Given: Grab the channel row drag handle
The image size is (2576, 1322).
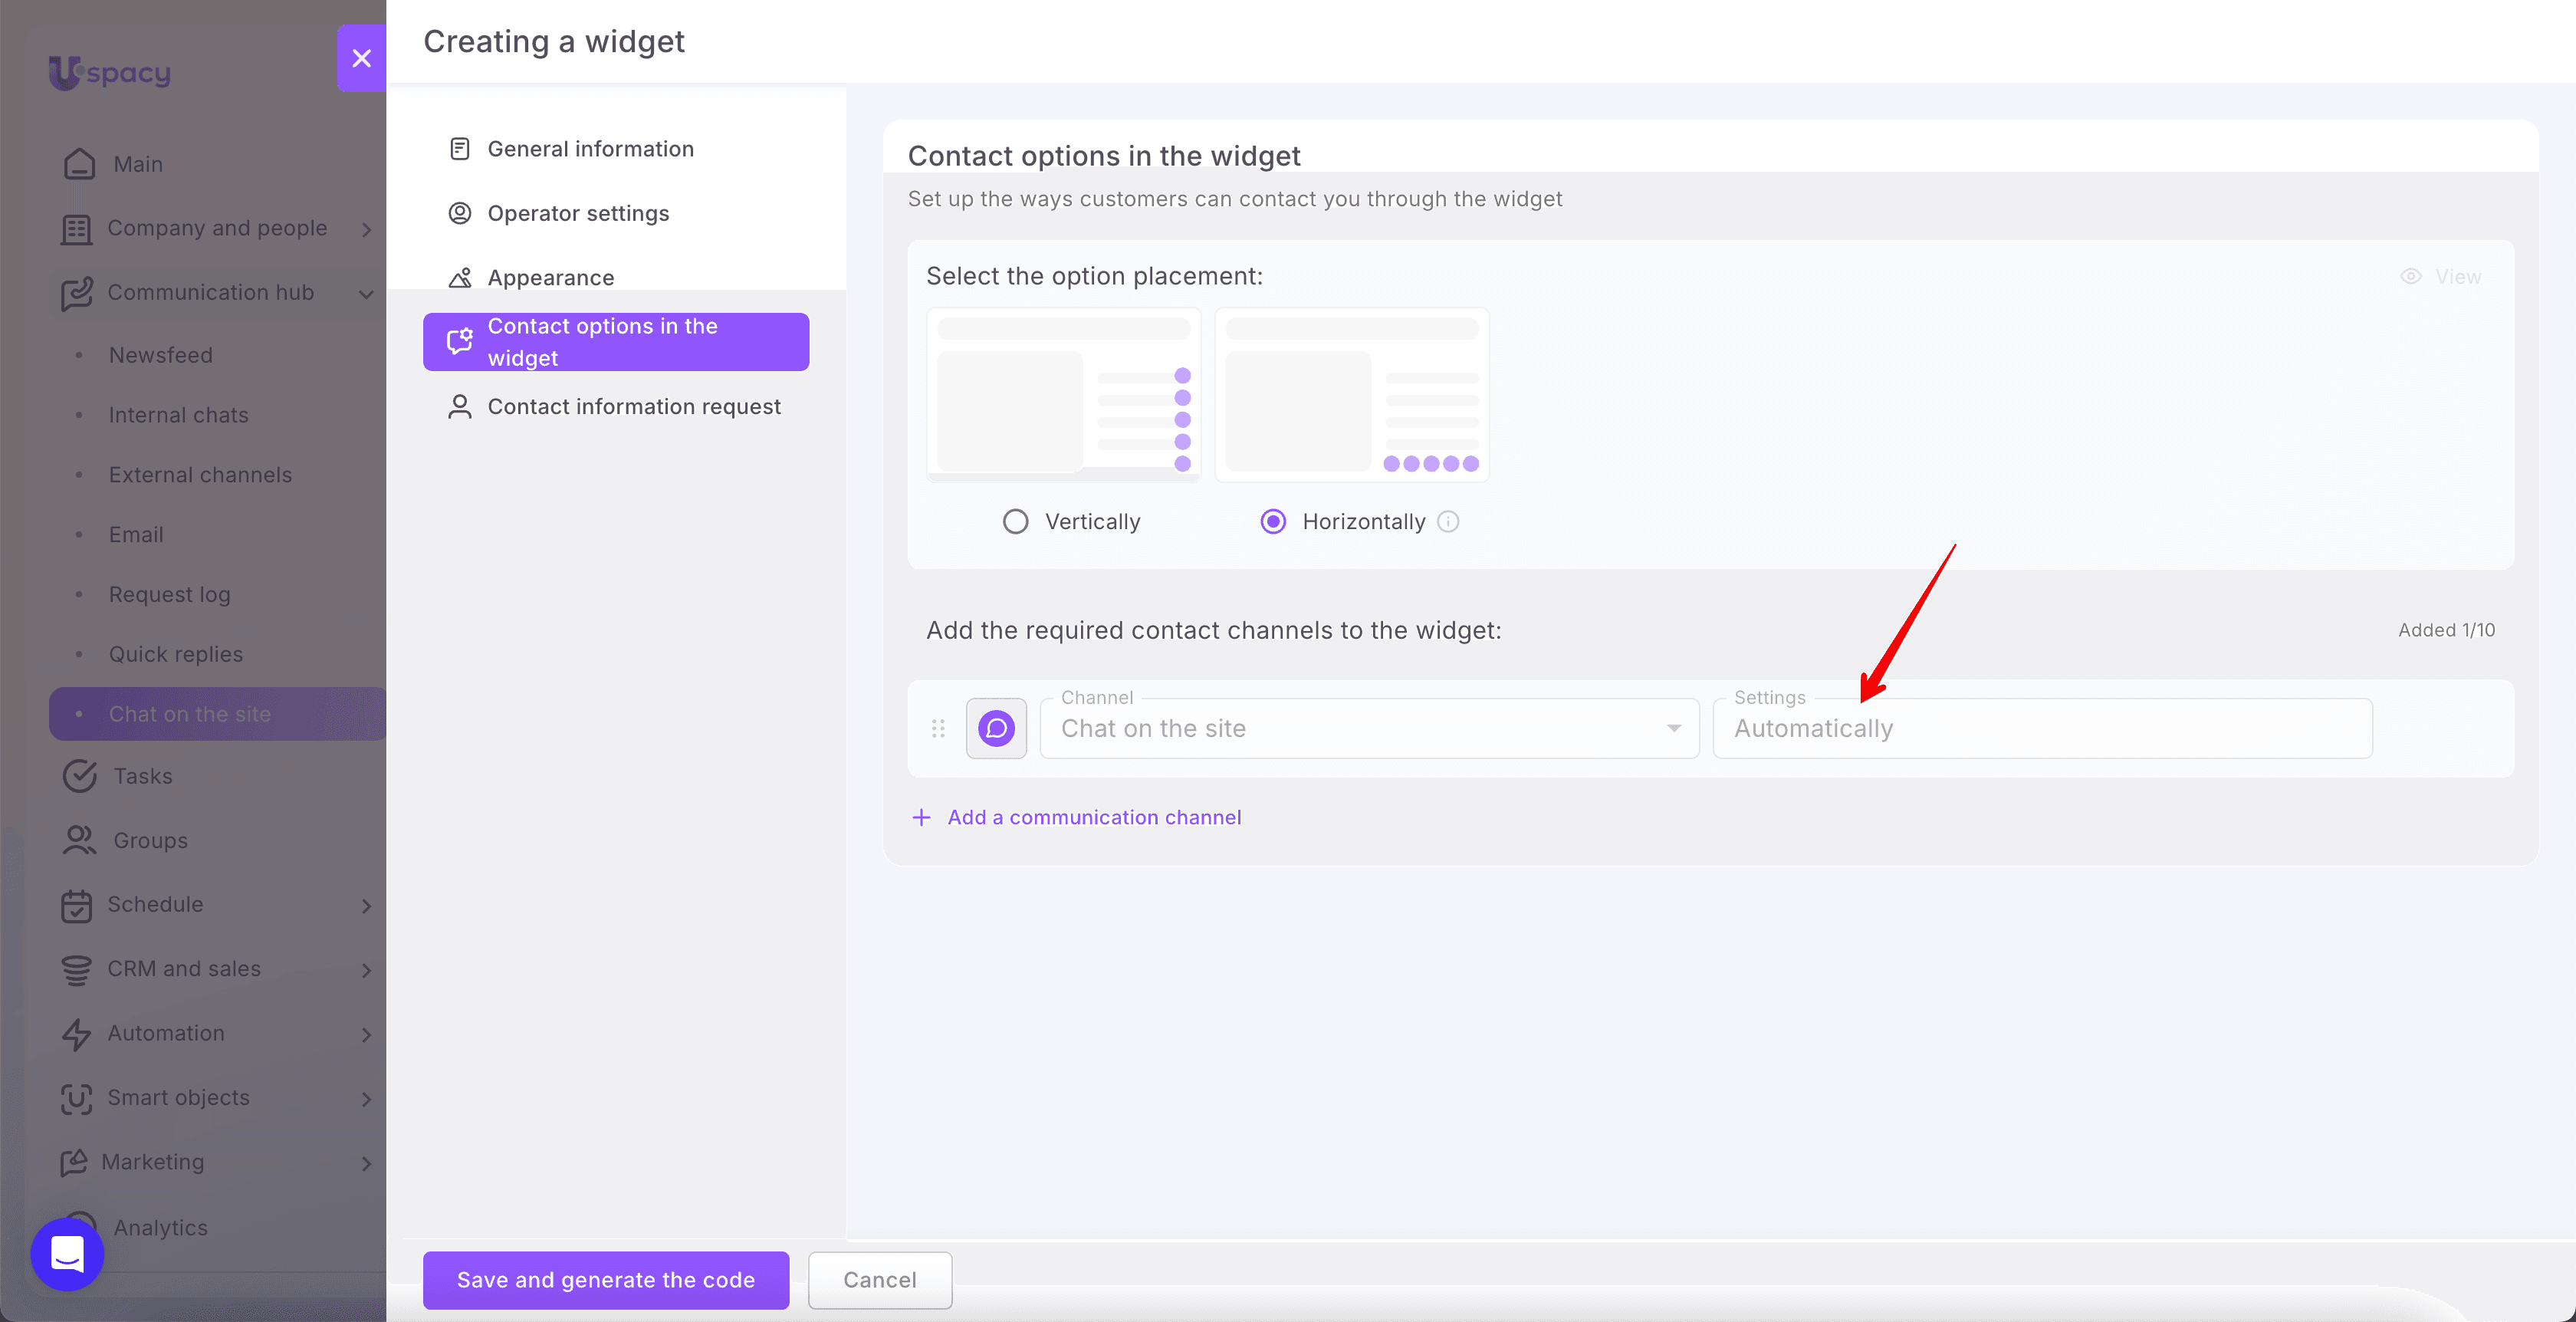Looking at the screenshot, I should click(938, 728).
